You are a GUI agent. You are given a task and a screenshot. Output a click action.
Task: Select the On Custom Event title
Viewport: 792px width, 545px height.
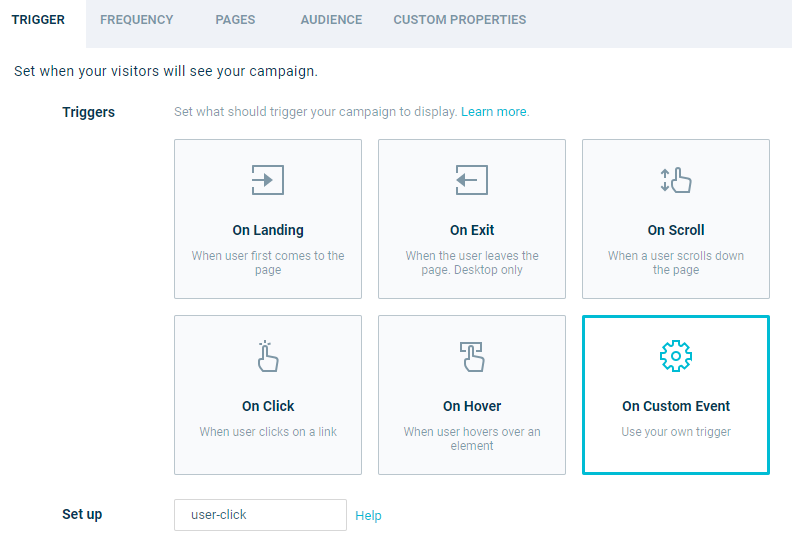point(676,406)
